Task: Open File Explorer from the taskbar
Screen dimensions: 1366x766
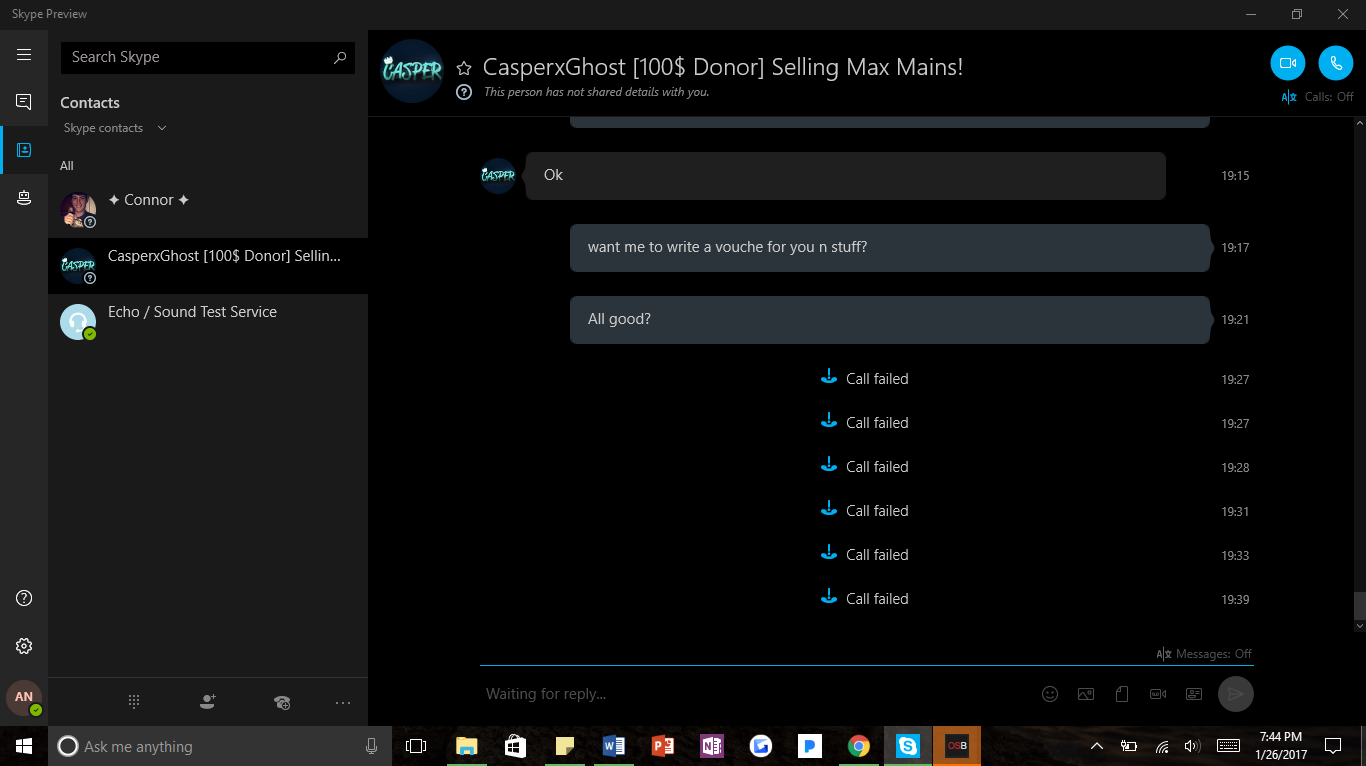Action: (467, 746)
